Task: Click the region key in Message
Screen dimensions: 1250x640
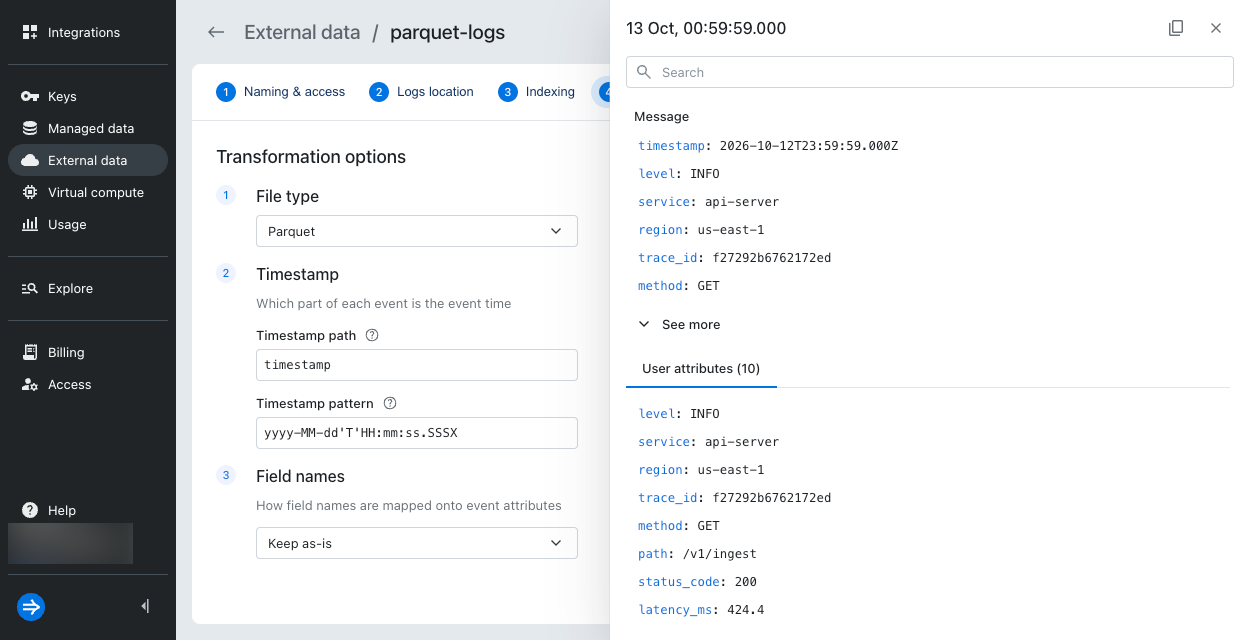Action: click(660, 230)
